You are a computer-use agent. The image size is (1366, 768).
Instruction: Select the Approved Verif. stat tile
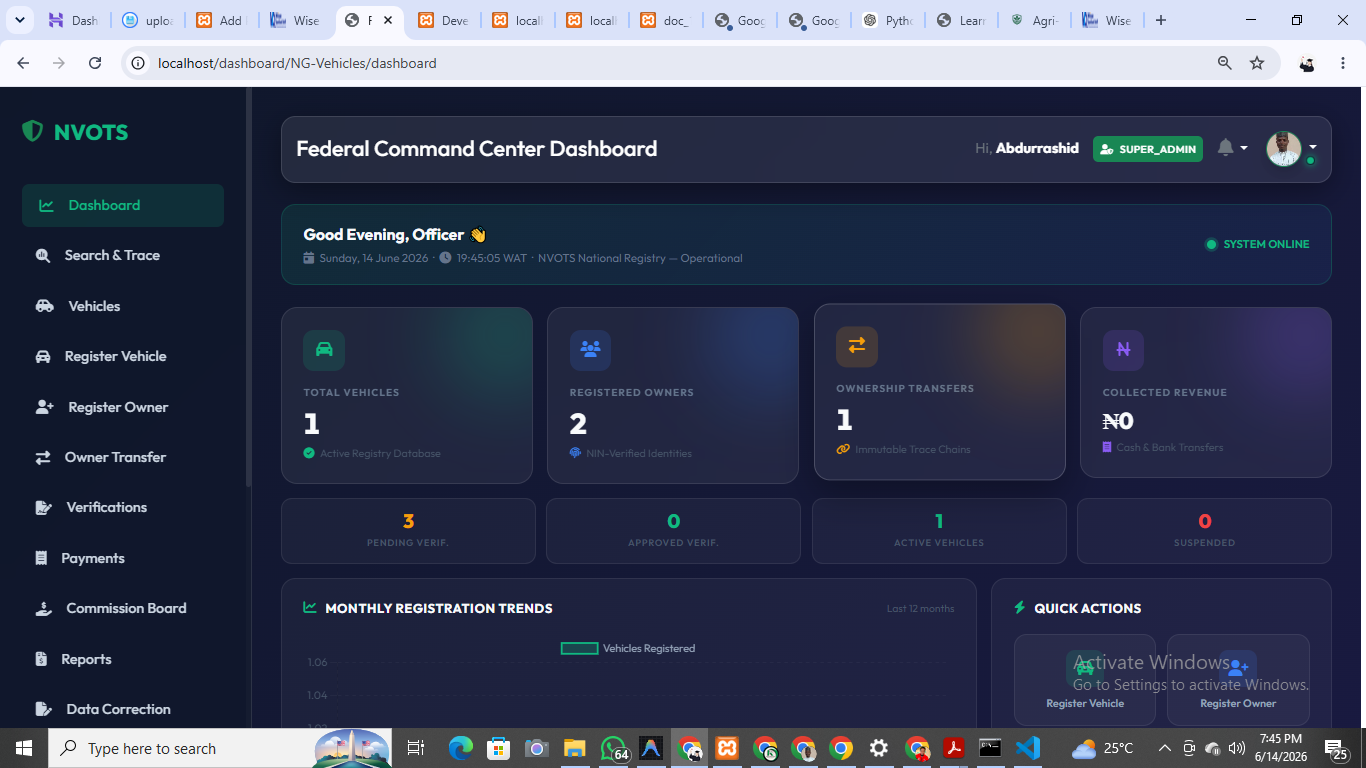pos(673,531)
